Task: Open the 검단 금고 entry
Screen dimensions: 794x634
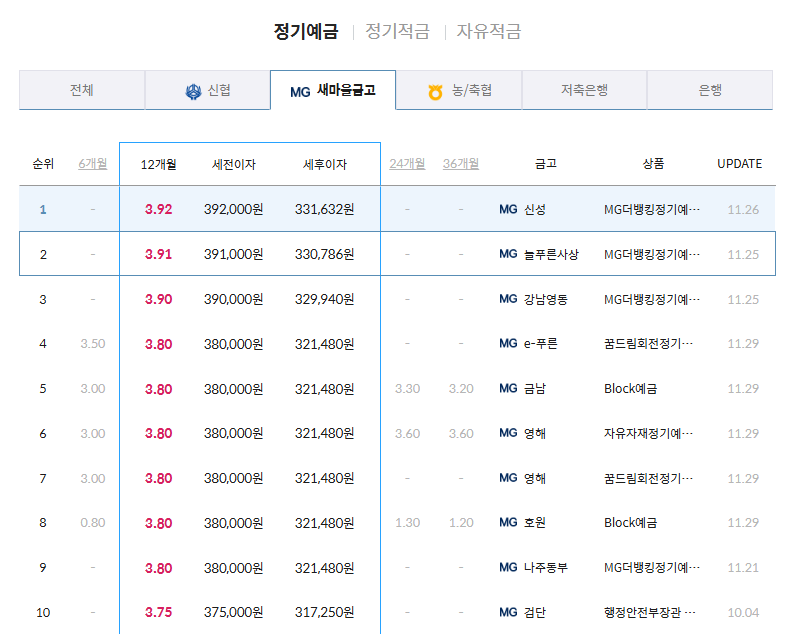Action: click(535, 613)
